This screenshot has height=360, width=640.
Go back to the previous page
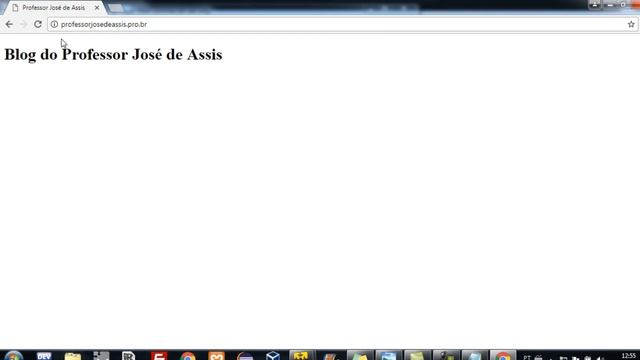[9, 24]
